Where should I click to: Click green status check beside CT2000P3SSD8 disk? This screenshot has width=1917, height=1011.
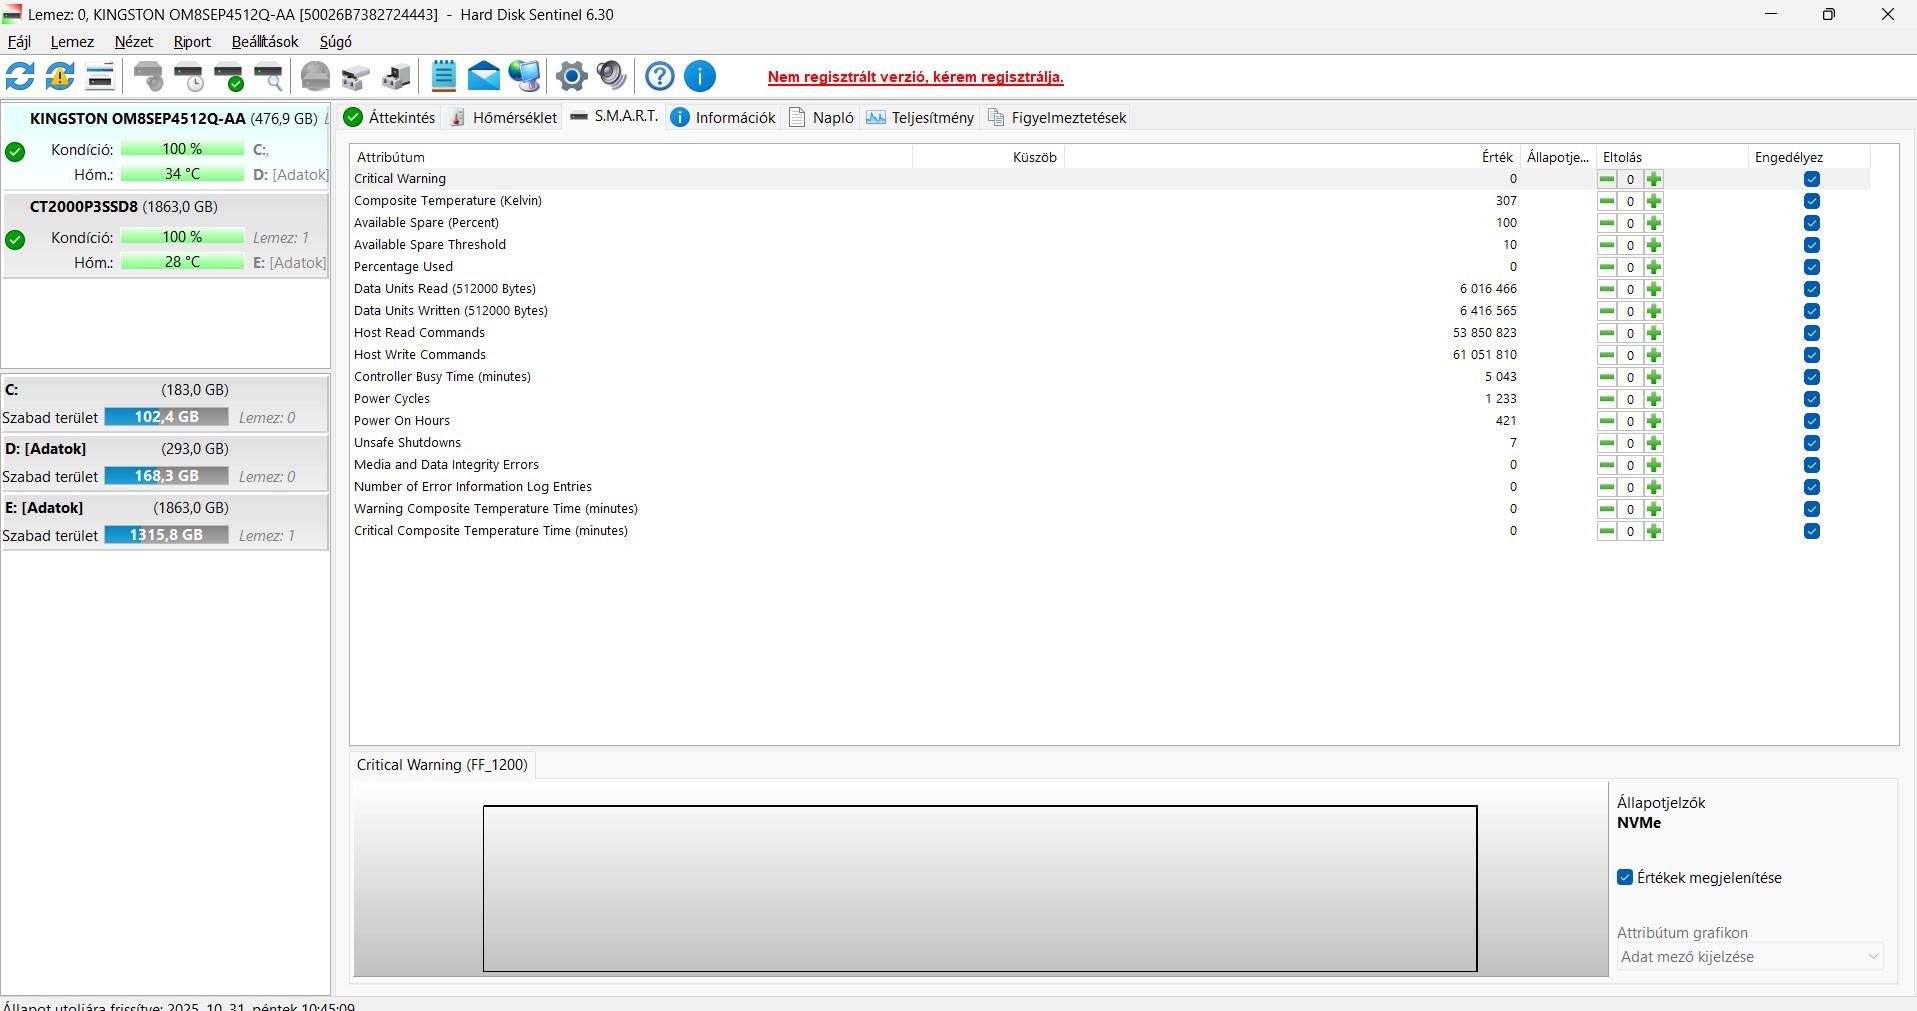coord(15,240)
